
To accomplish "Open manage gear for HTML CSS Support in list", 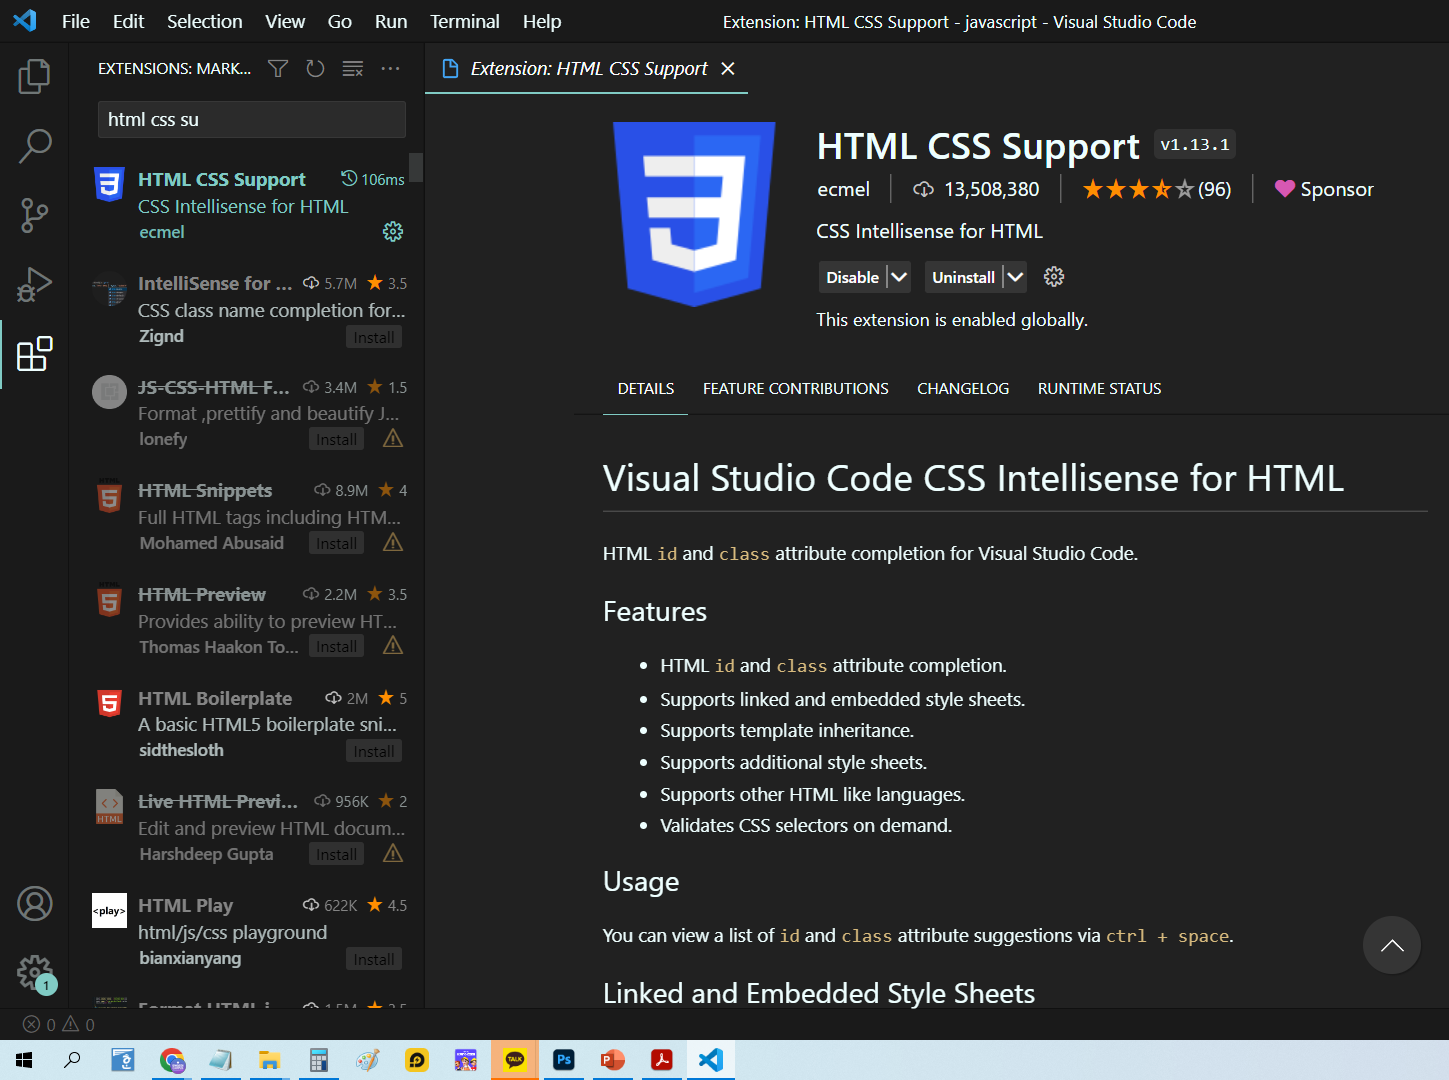I will (393, 232).
